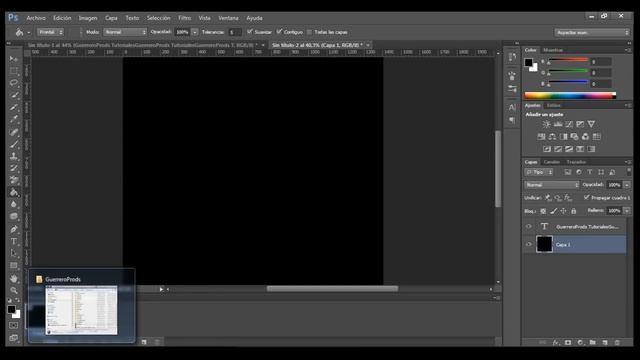Toggle Quick Mask mode icon
This screenshot has height=360, width=640.
point(13,326)
